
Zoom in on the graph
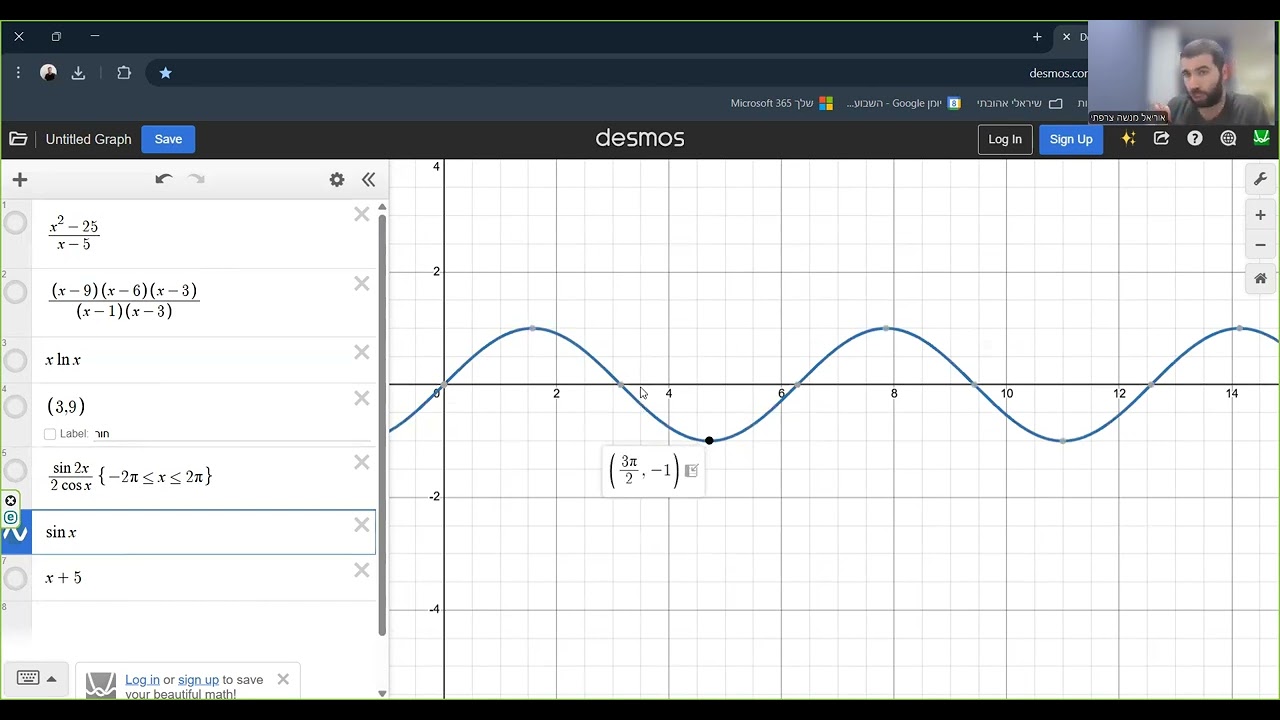click(x=1261, y=215)
